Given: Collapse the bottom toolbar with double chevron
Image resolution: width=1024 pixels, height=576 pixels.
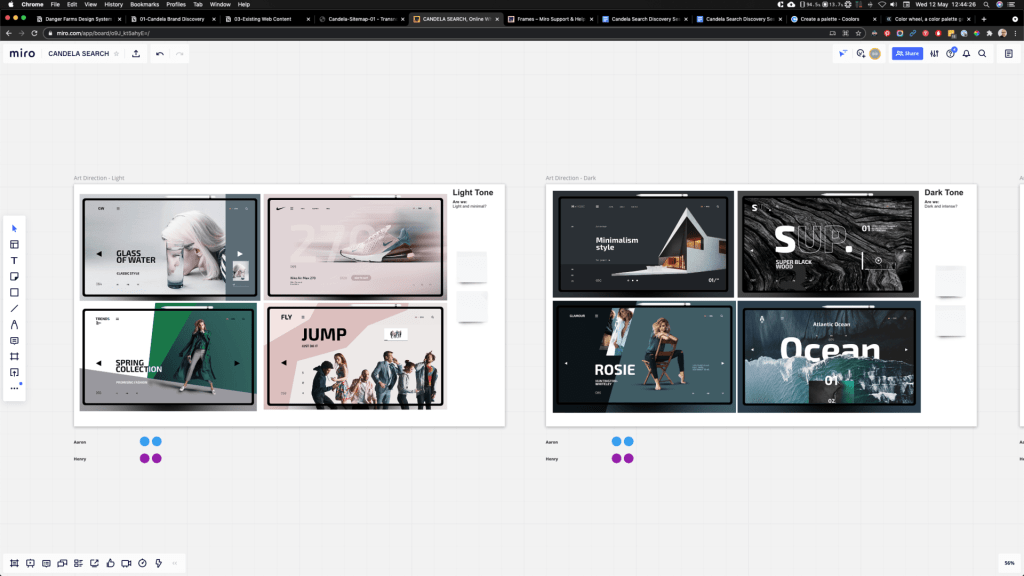Looking at the screenshot, I should [x=175, y=563].
